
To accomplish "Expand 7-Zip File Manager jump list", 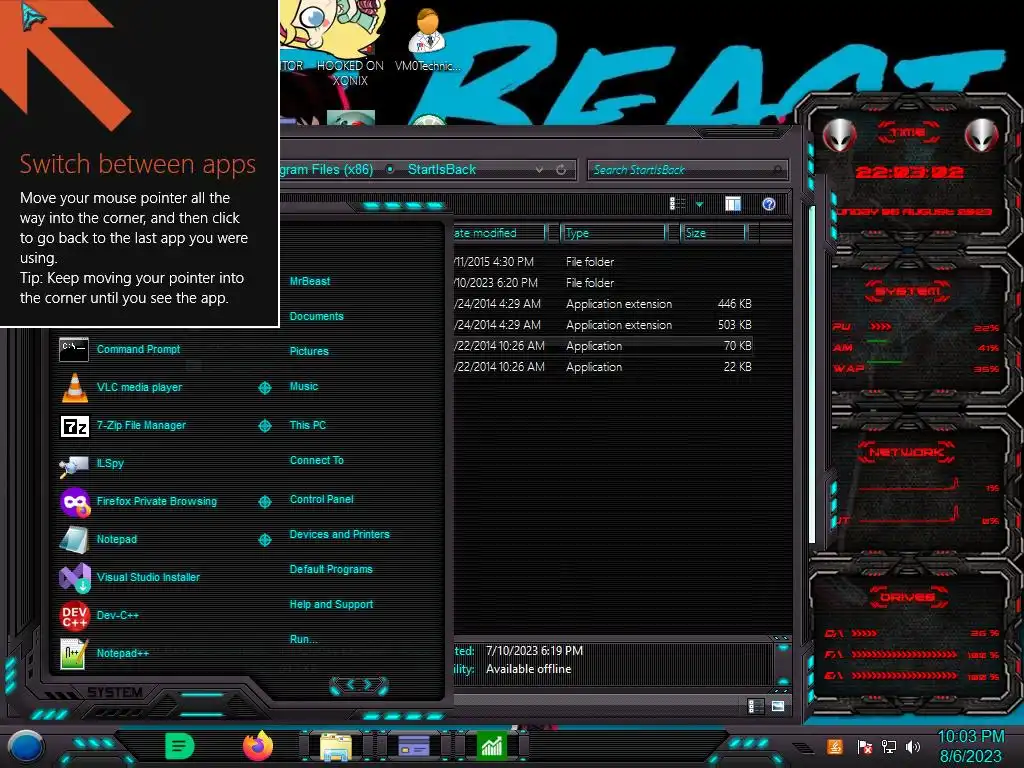I will [264, 426].
